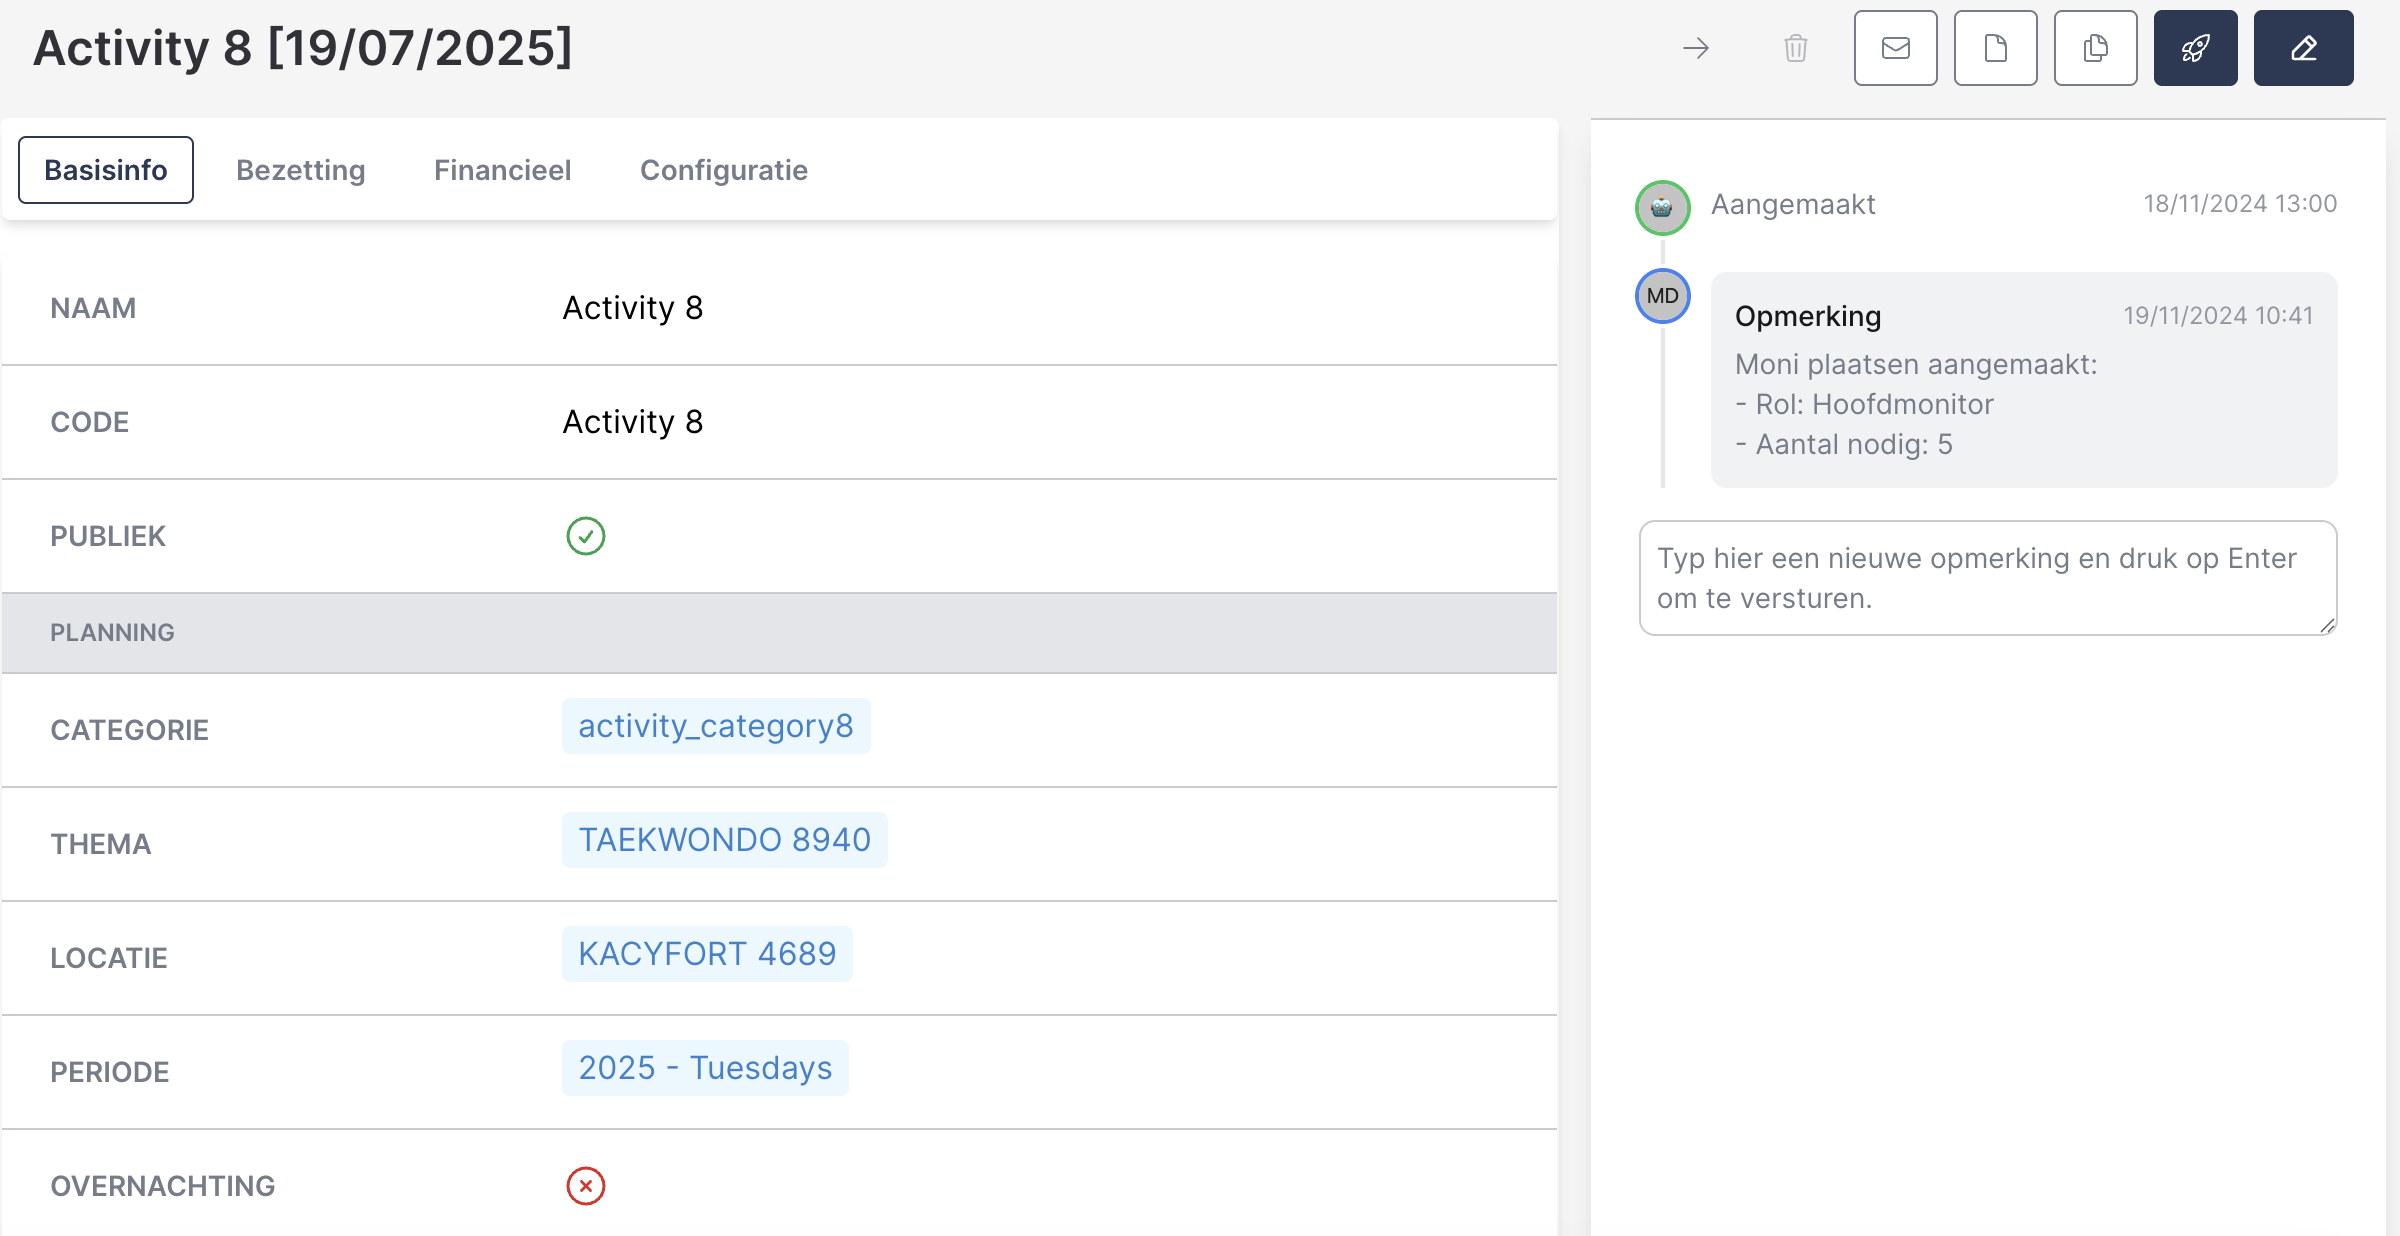
Task: Click the red Overnachting cross indicator
Action: point(586,1186)
